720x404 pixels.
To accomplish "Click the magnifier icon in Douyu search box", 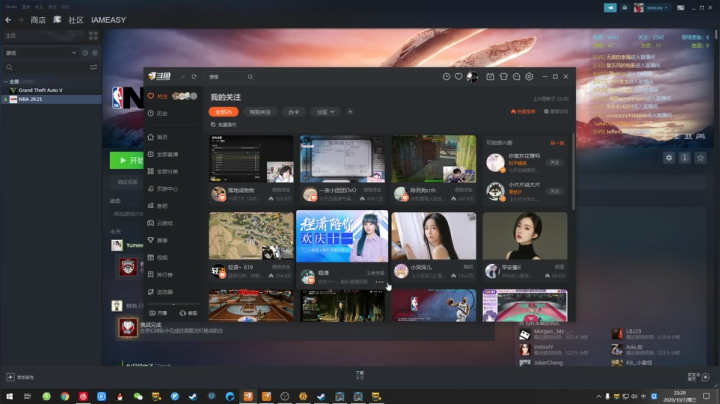I will pos(250,77).
